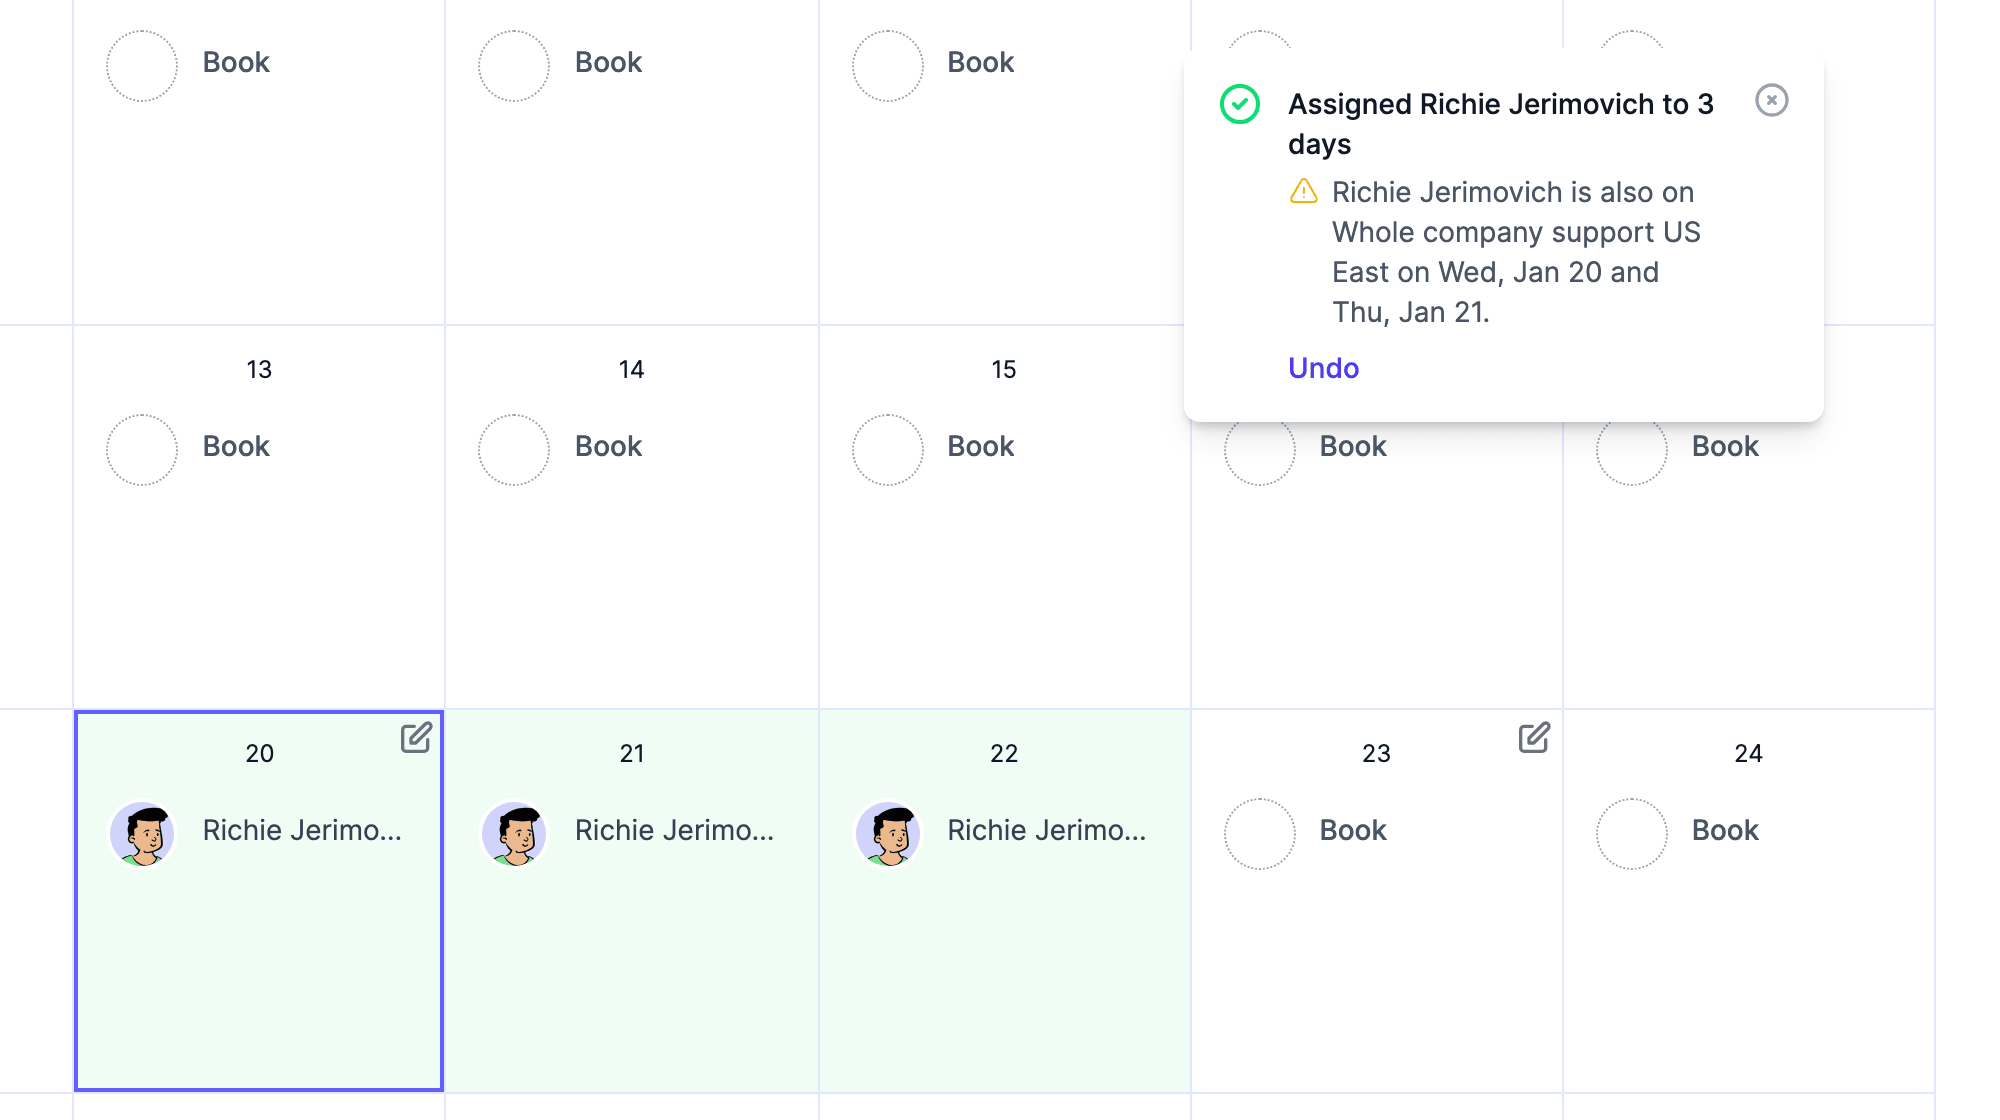
Task: Select Richie Jerimovich name on day 22
Action: [1046, 830]
